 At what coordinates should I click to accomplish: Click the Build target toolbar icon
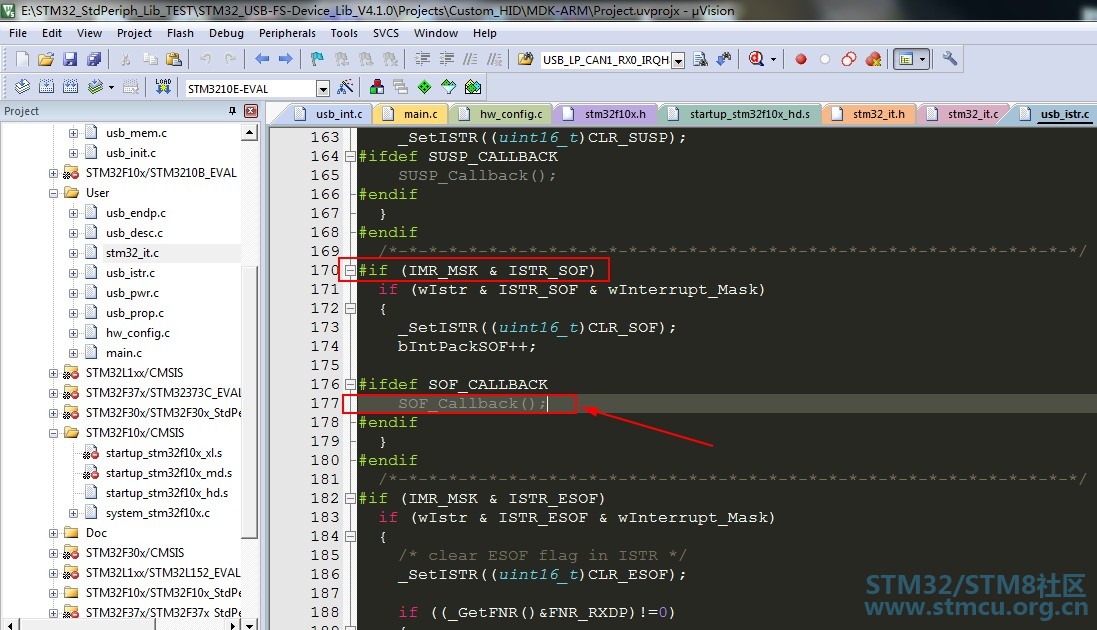[x=46, y=88]
